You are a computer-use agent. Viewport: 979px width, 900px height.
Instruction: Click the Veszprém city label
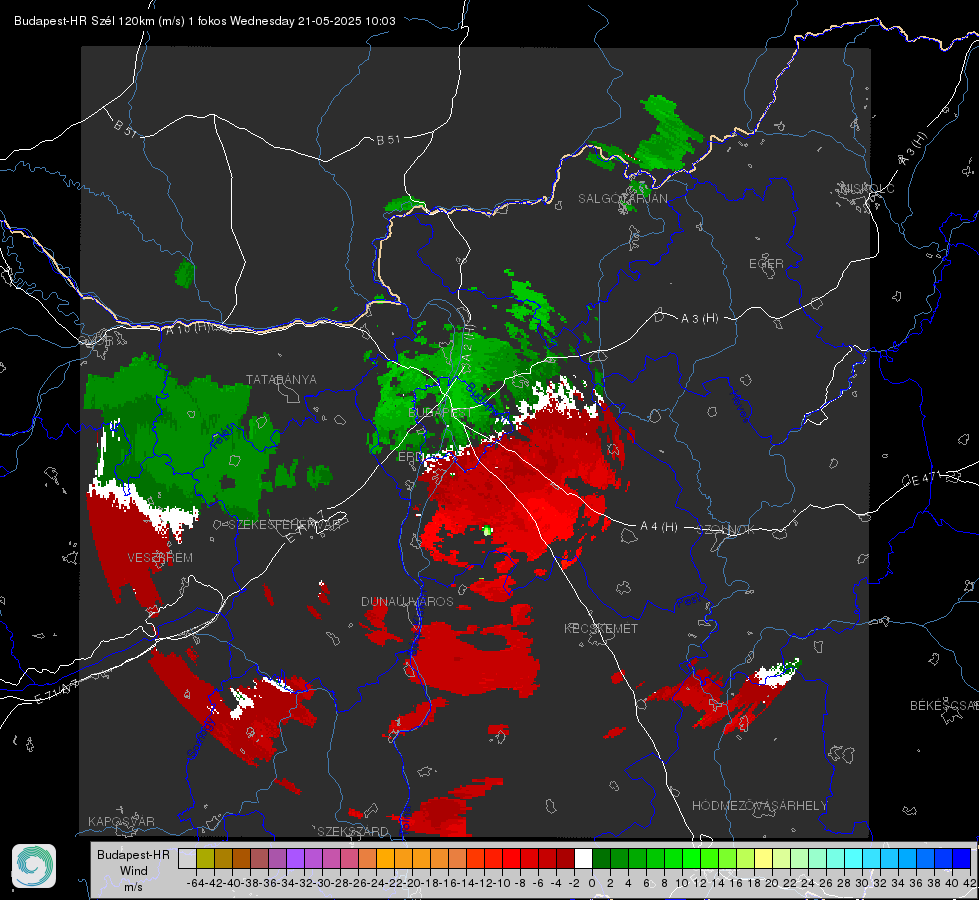point(160,558)
